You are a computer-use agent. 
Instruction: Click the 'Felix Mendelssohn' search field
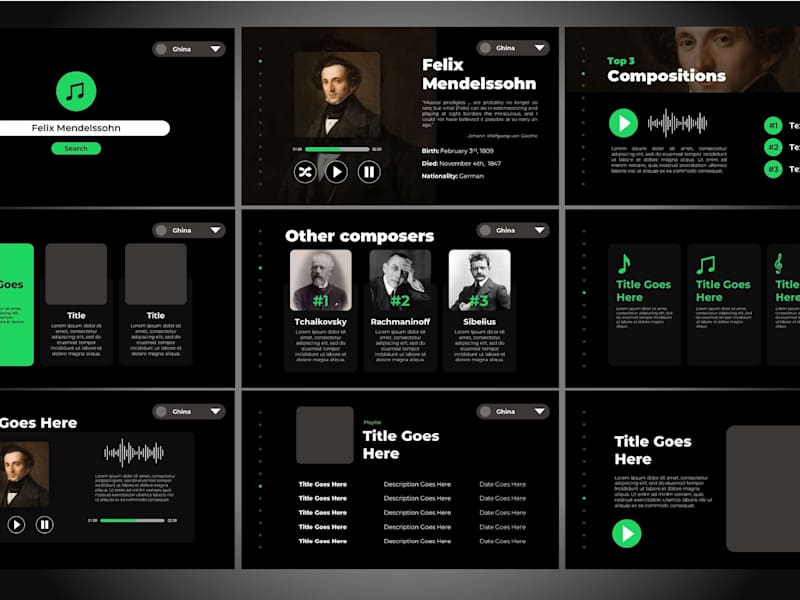tap(85, 128)
